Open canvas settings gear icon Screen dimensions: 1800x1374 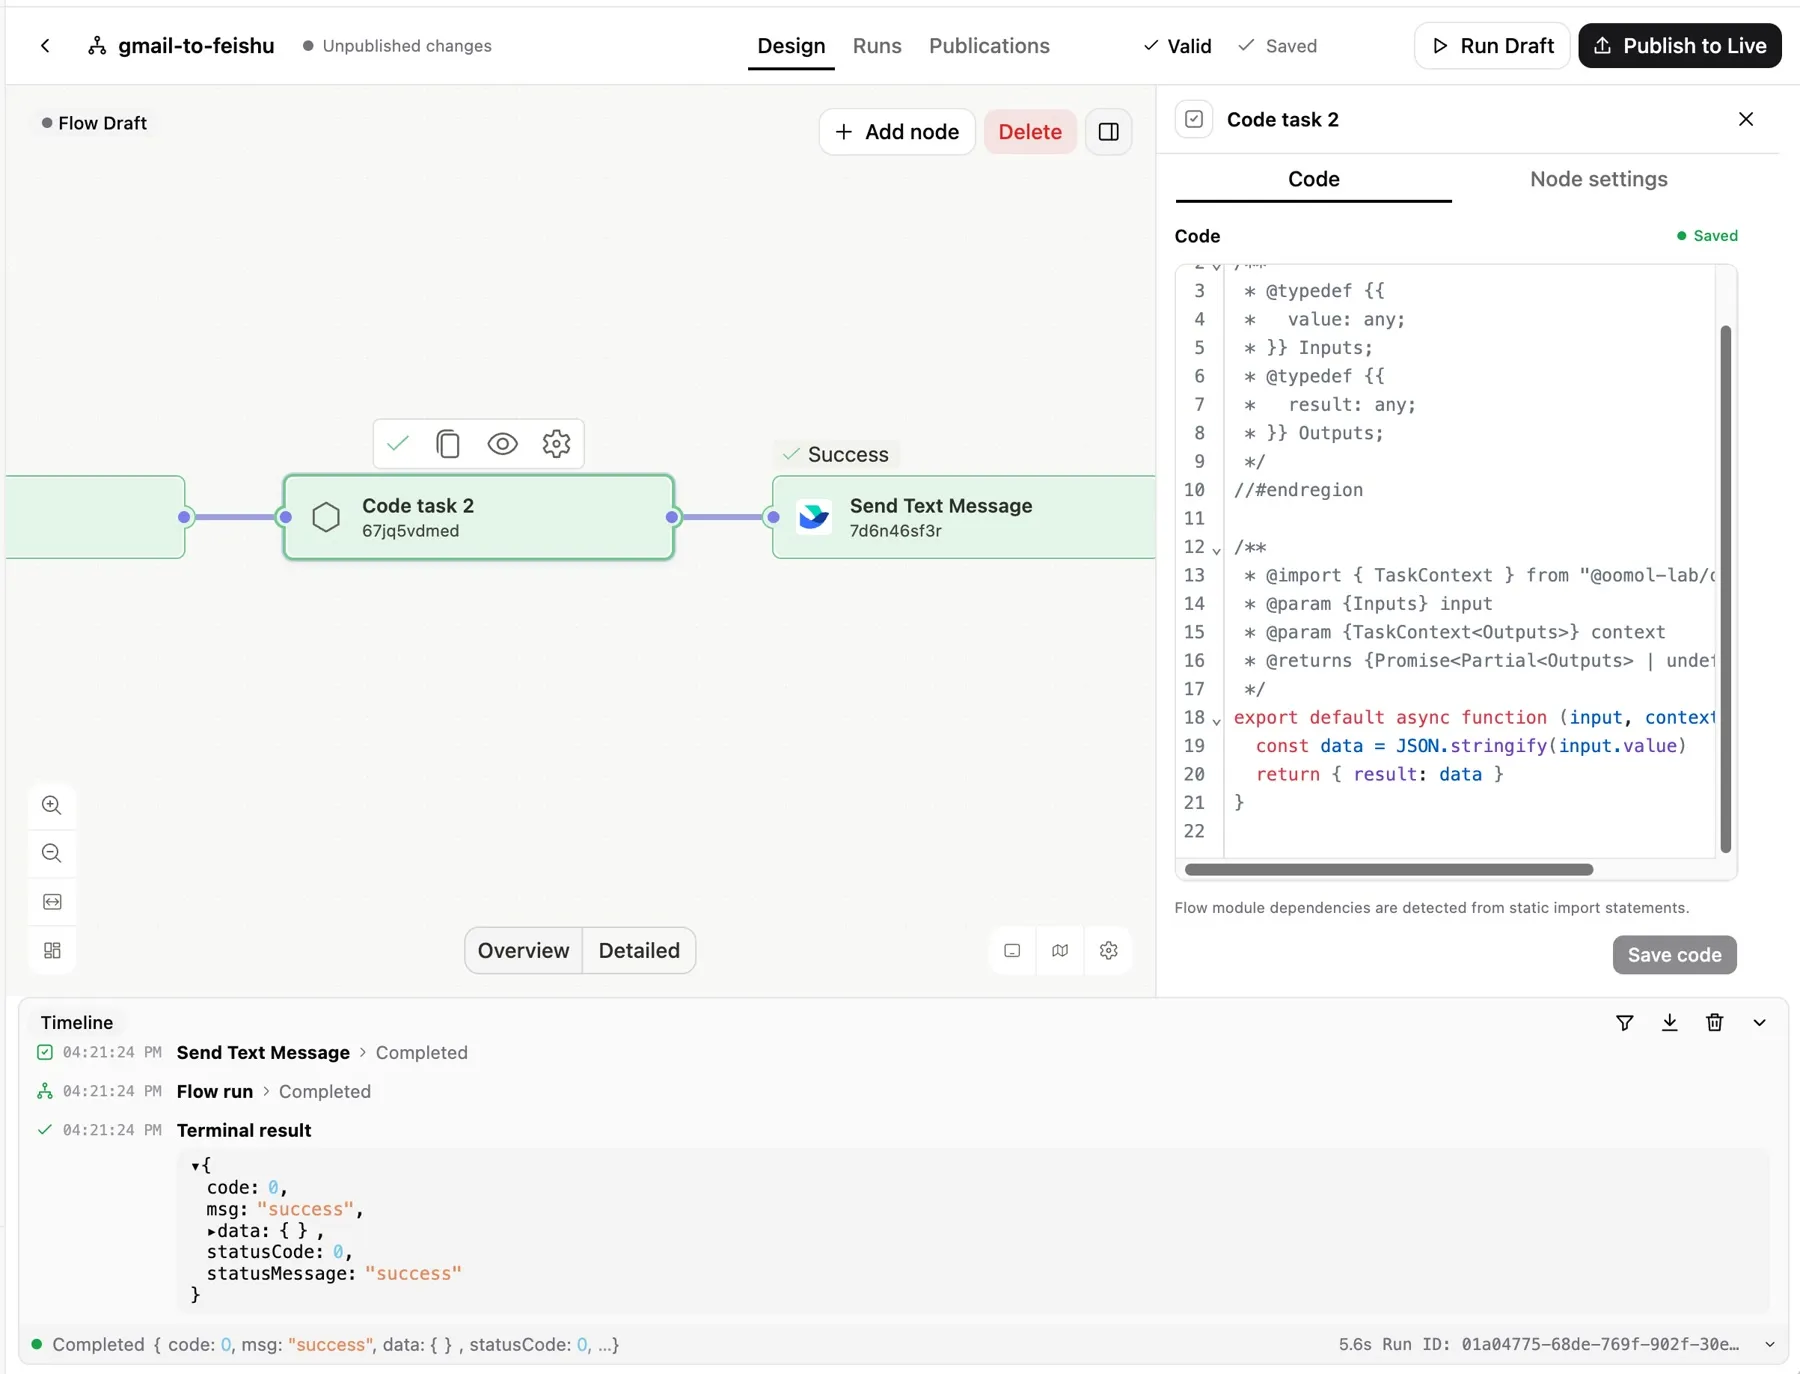tap(1108, 951)
